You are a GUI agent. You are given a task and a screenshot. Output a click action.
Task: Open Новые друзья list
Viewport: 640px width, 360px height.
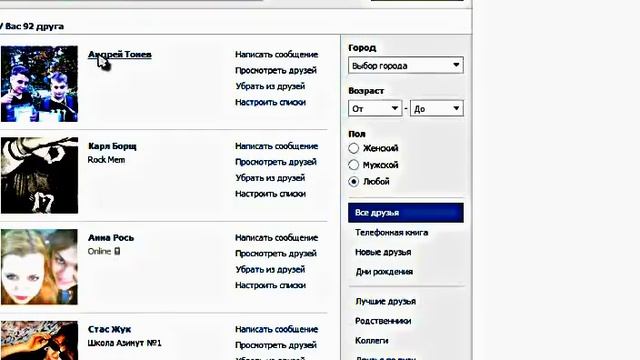383,252
